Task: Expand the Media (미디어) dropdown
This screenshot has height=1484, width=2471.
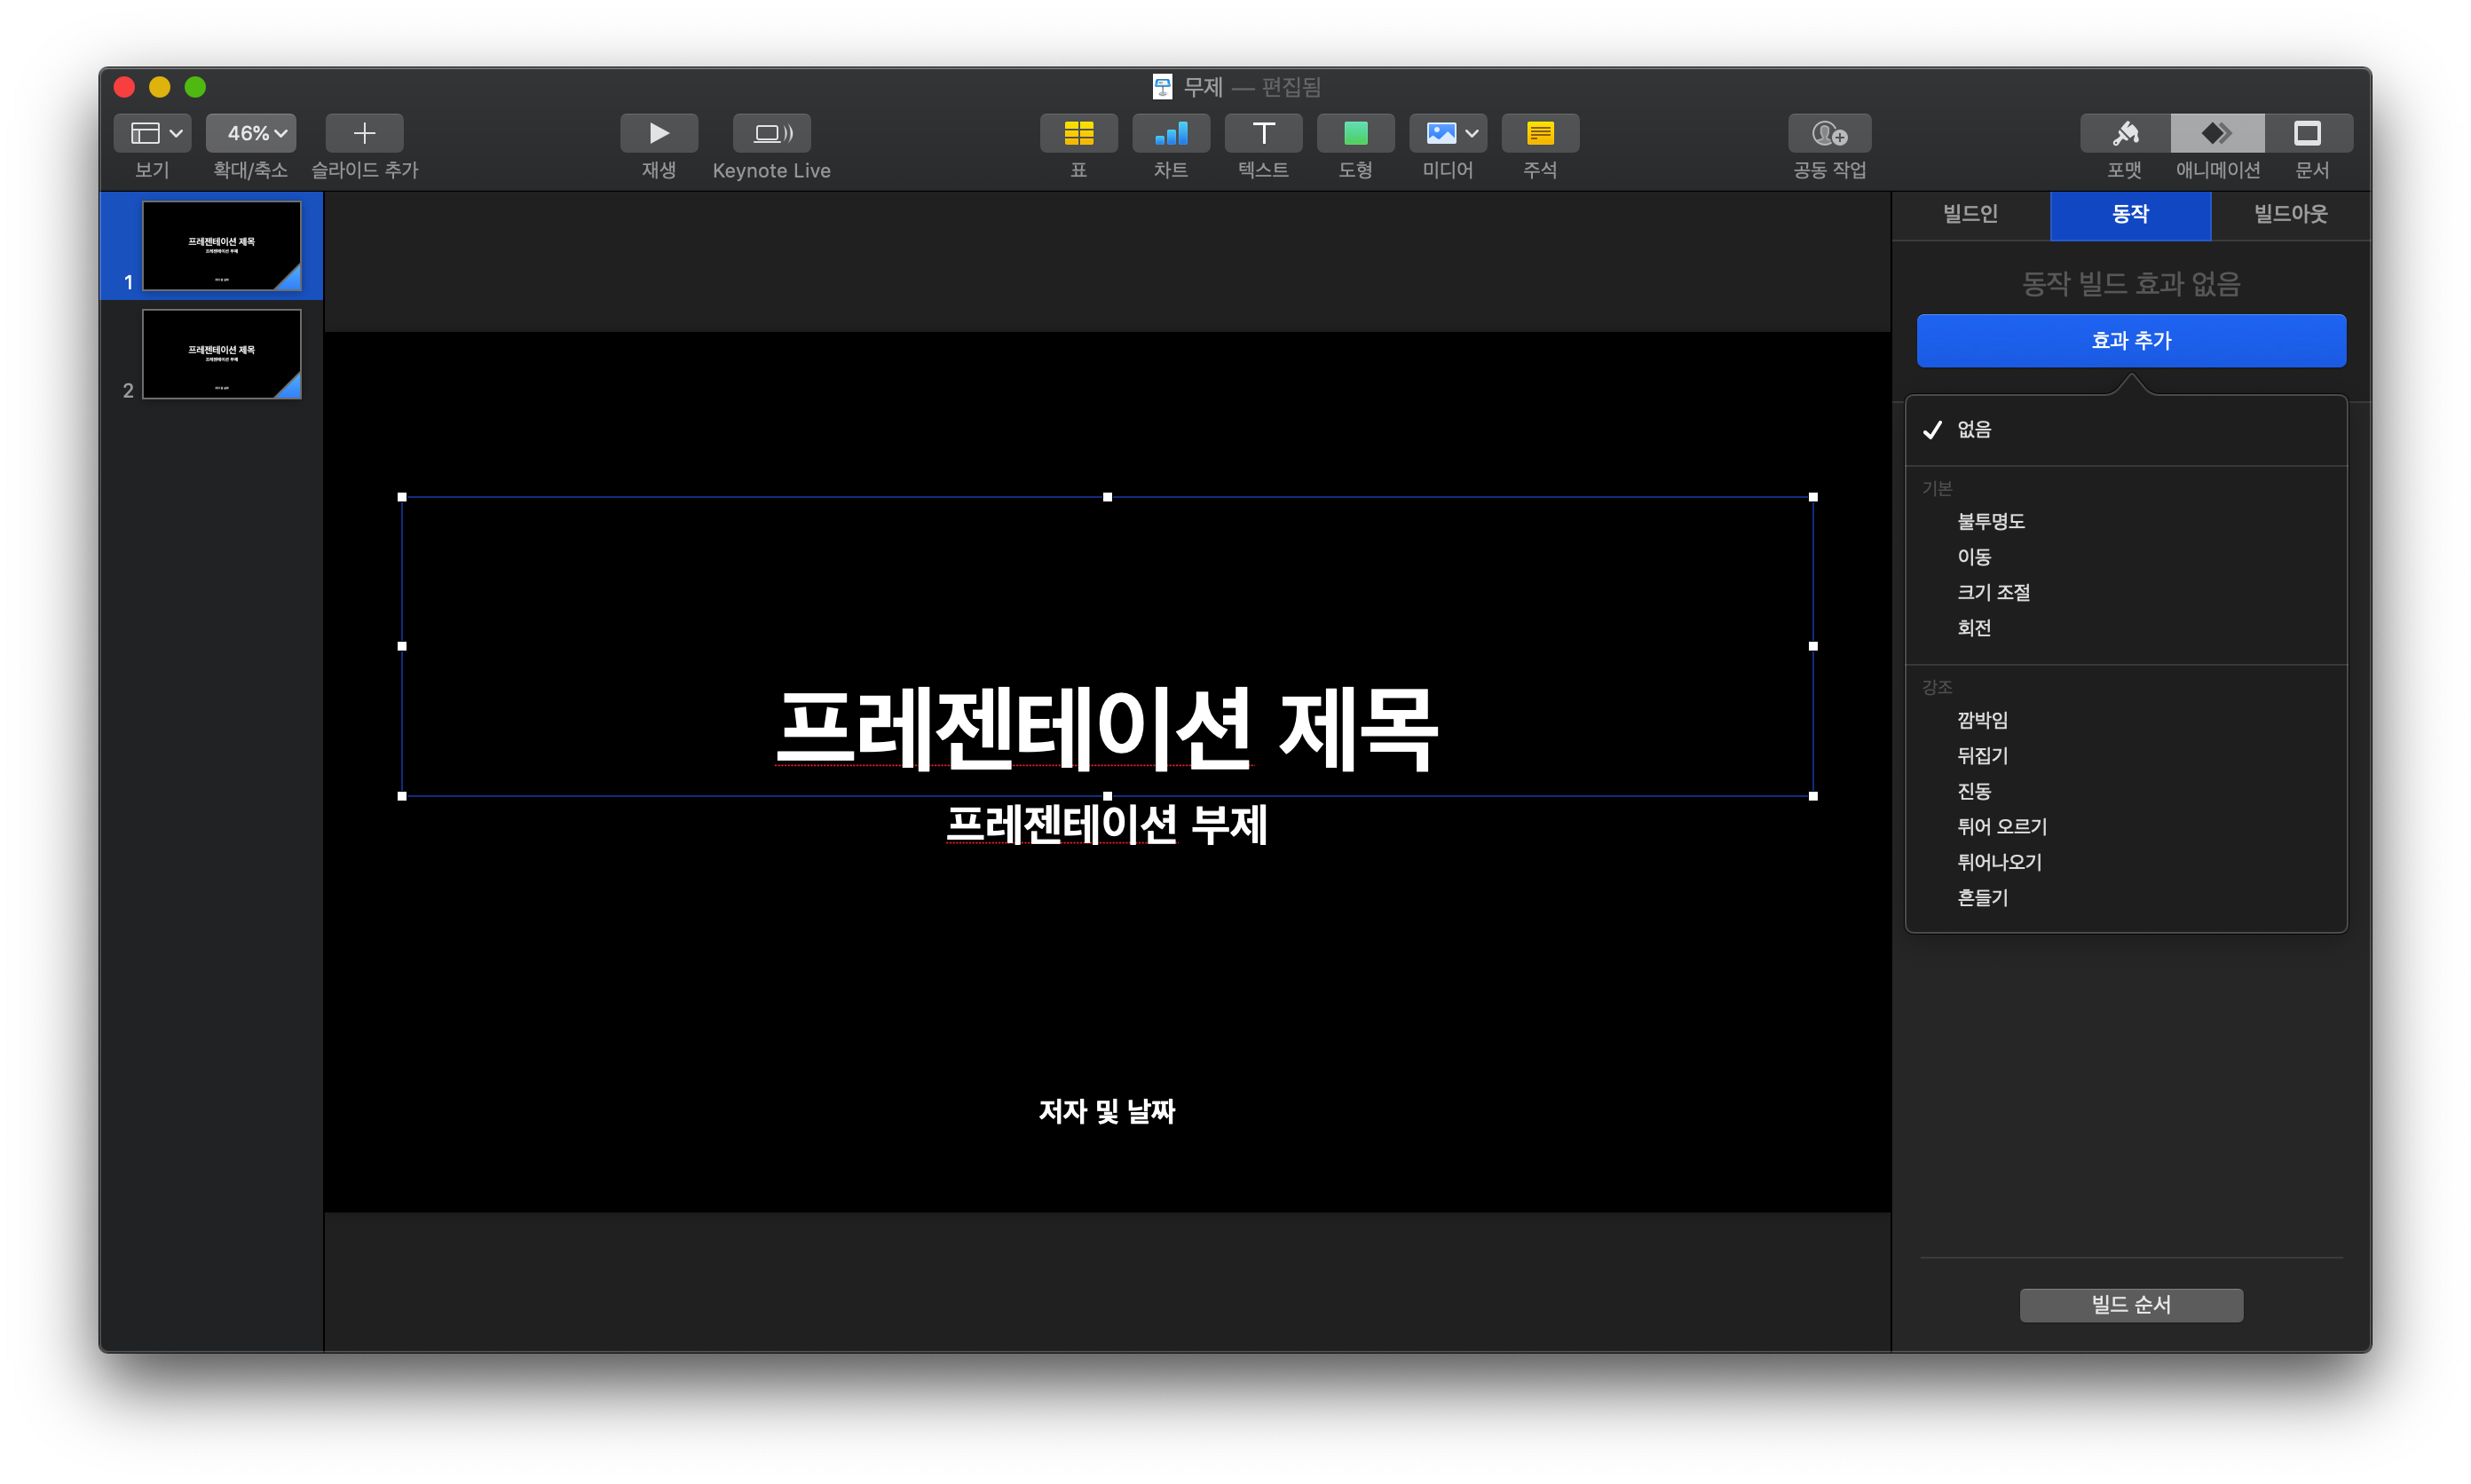Action: [x=1448, y=133]
